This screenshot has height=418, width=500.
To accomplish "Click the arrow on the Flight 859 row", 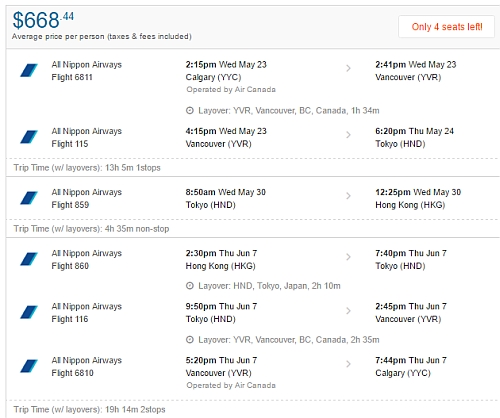I will tap(348, 196).
